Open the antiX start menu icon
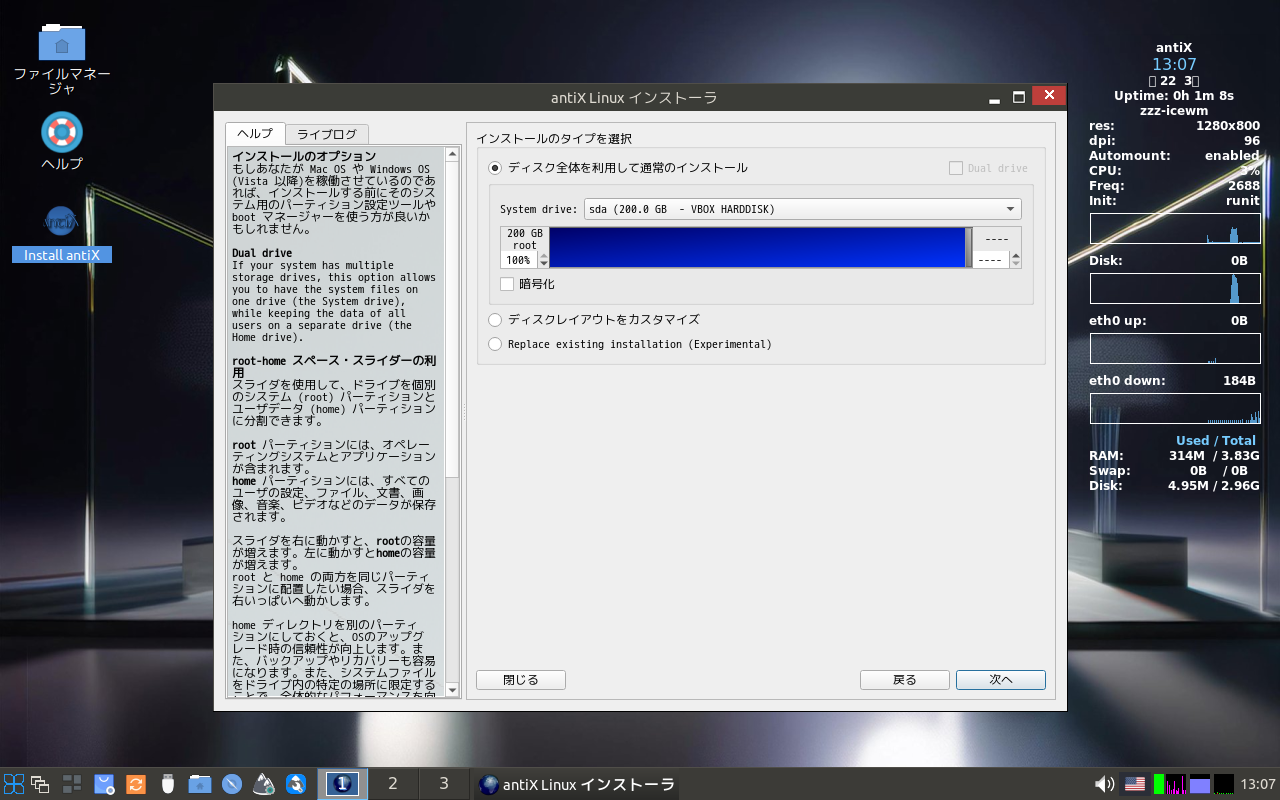 pyautogui.click(x=14, y=784)
